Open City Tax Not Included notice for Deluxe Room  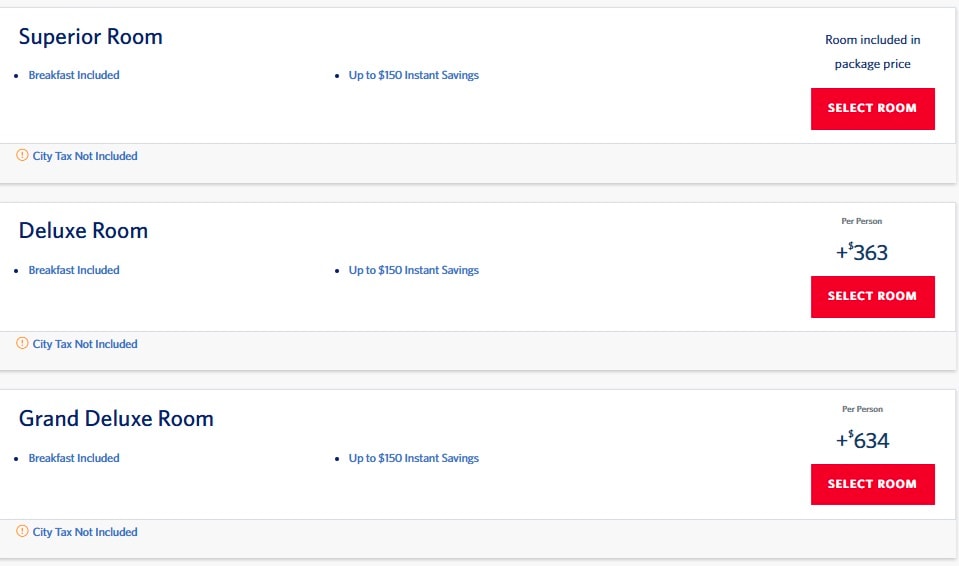click(x=85, y=344)
